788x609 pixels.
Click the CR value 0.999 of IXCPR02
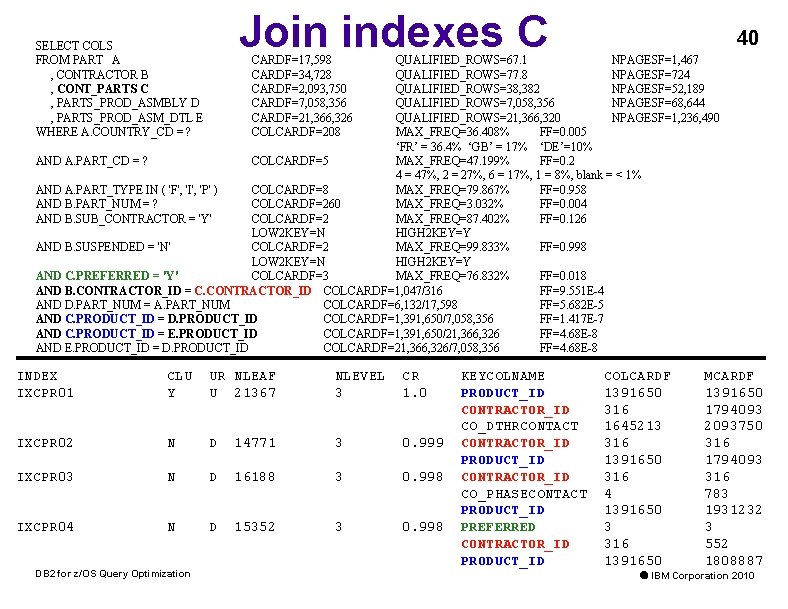point(423,443)
